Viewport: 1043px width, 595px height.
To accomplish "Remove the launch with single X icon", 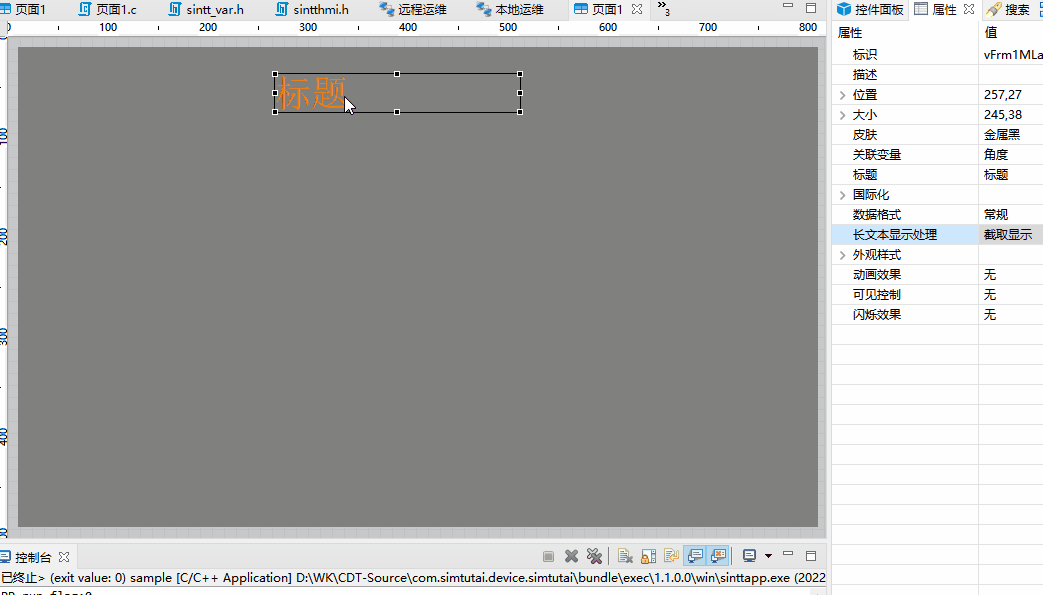I will tap(571, 556).
